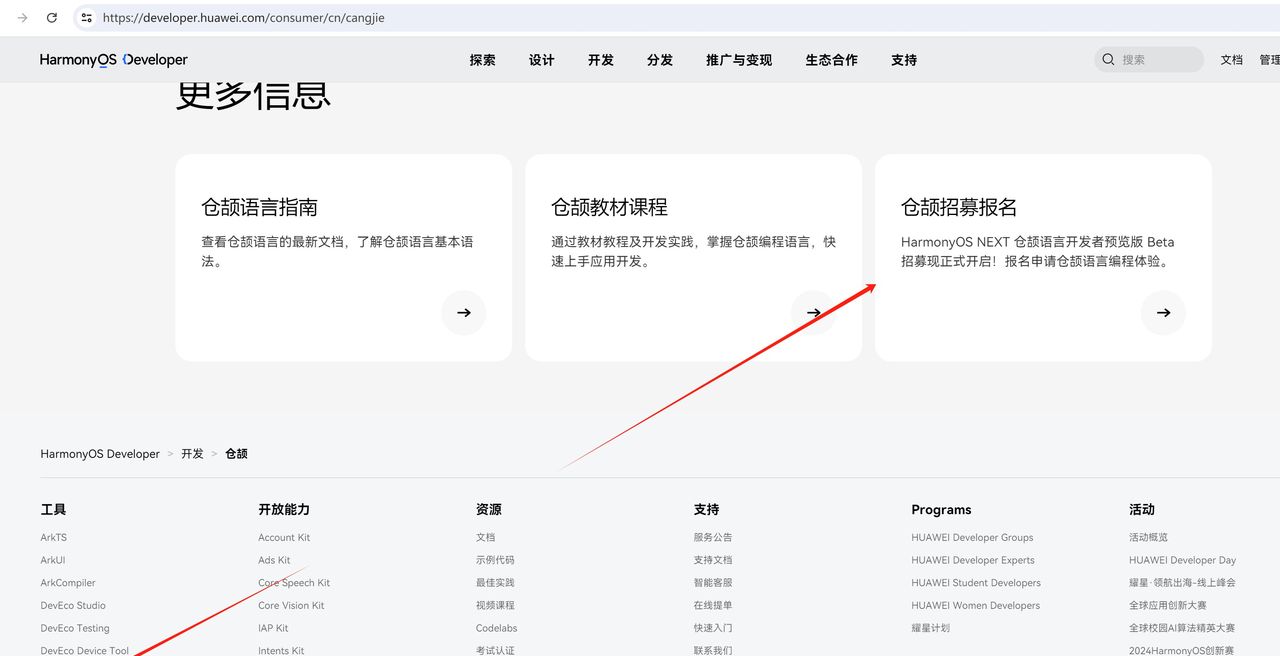Select 推广与变现 in the navigation bar
The height and width of the screenshot is (656, 1280).
tap(738, 60)
